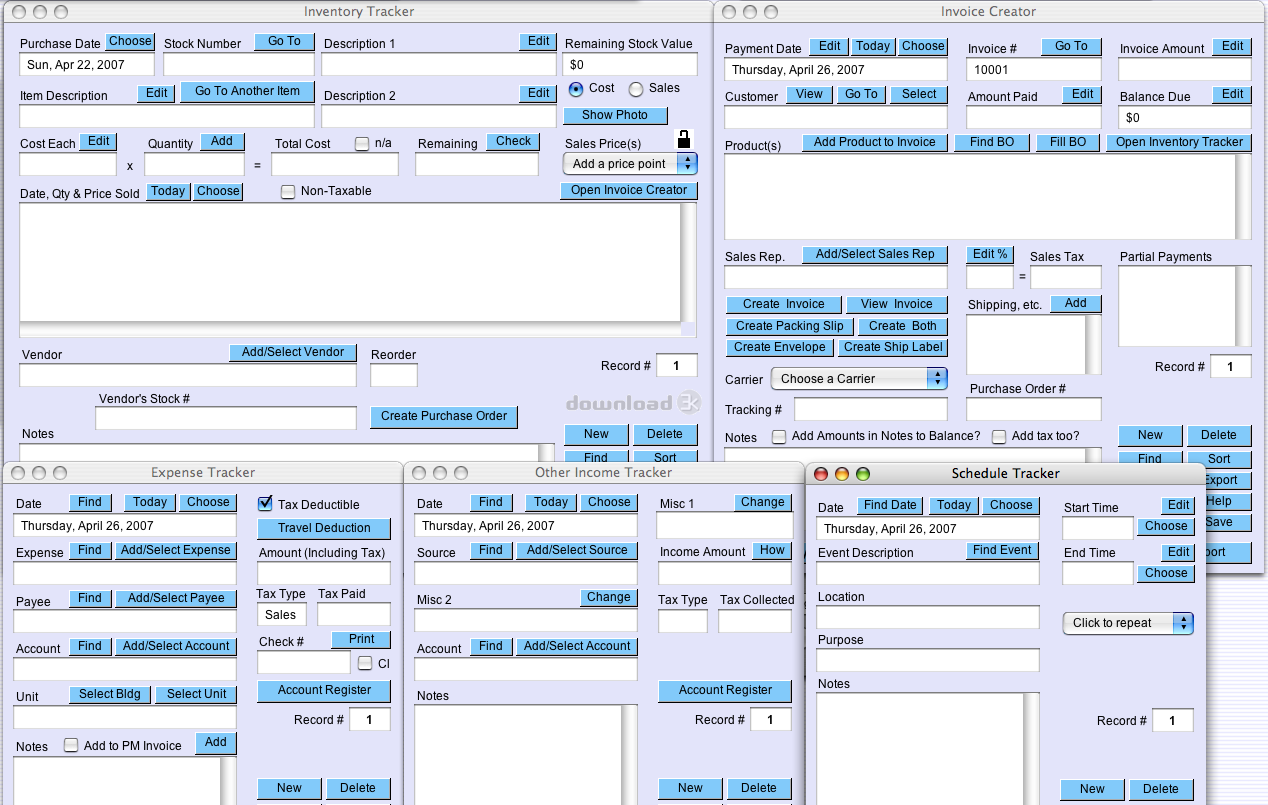Click the padlock icon beside Sales Price(s)
The image size is (1268, 805).
pyautogui.click(x=684, y=140)
